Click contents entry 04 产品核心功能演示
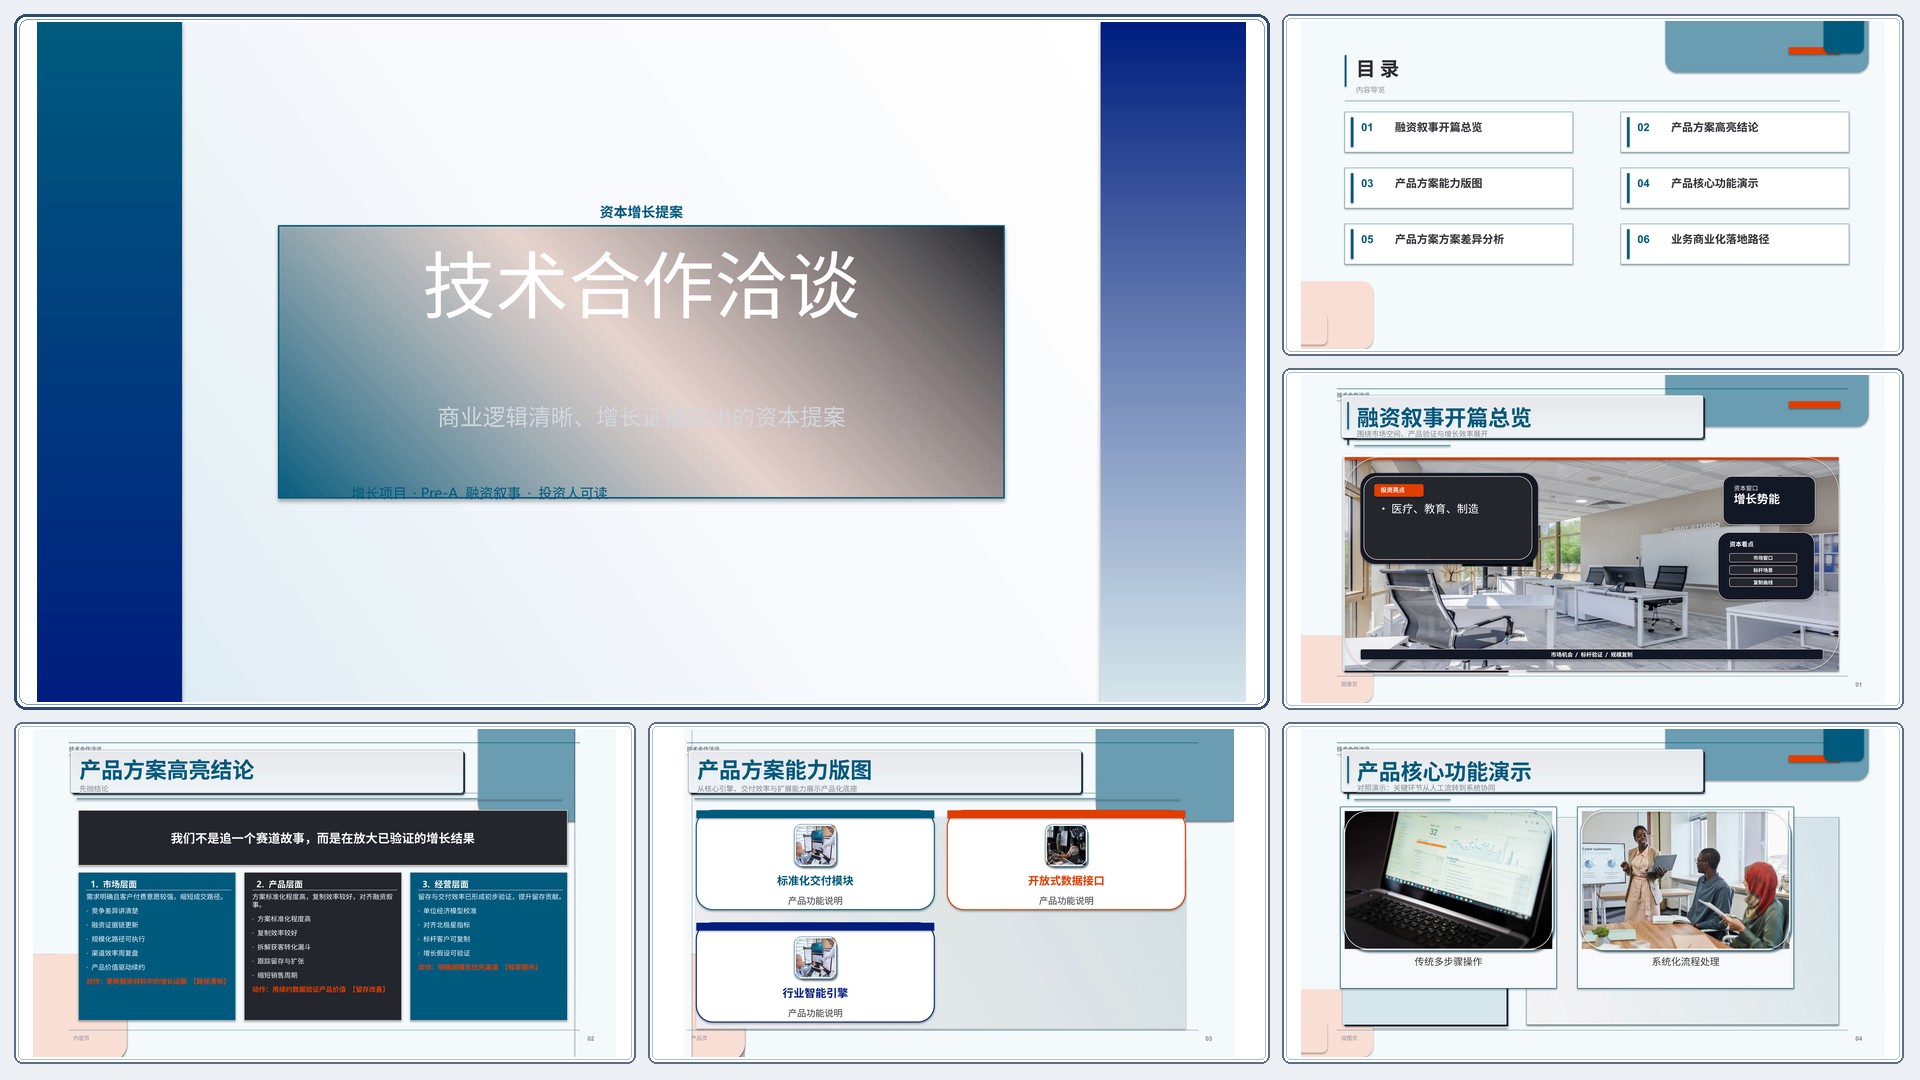The width and height of the screenshot is (1920, 1080). pyautogui.click(x=1735, y=188)
